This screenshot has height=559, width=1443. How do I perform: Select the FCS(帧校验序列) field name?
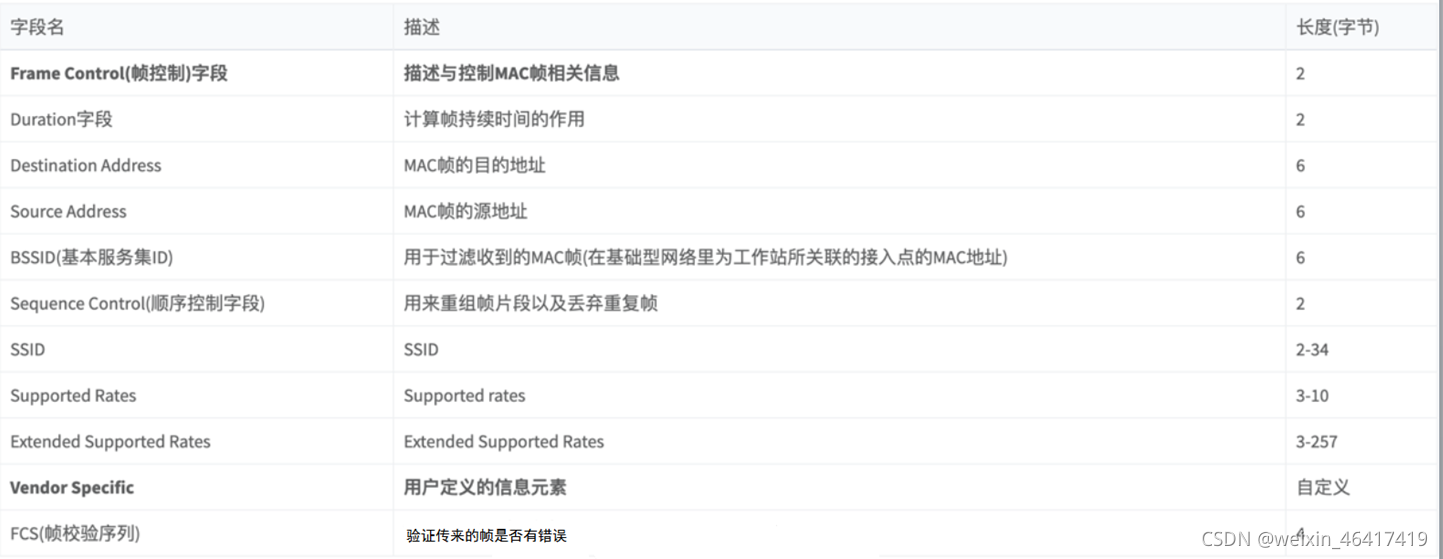(75, 533)
